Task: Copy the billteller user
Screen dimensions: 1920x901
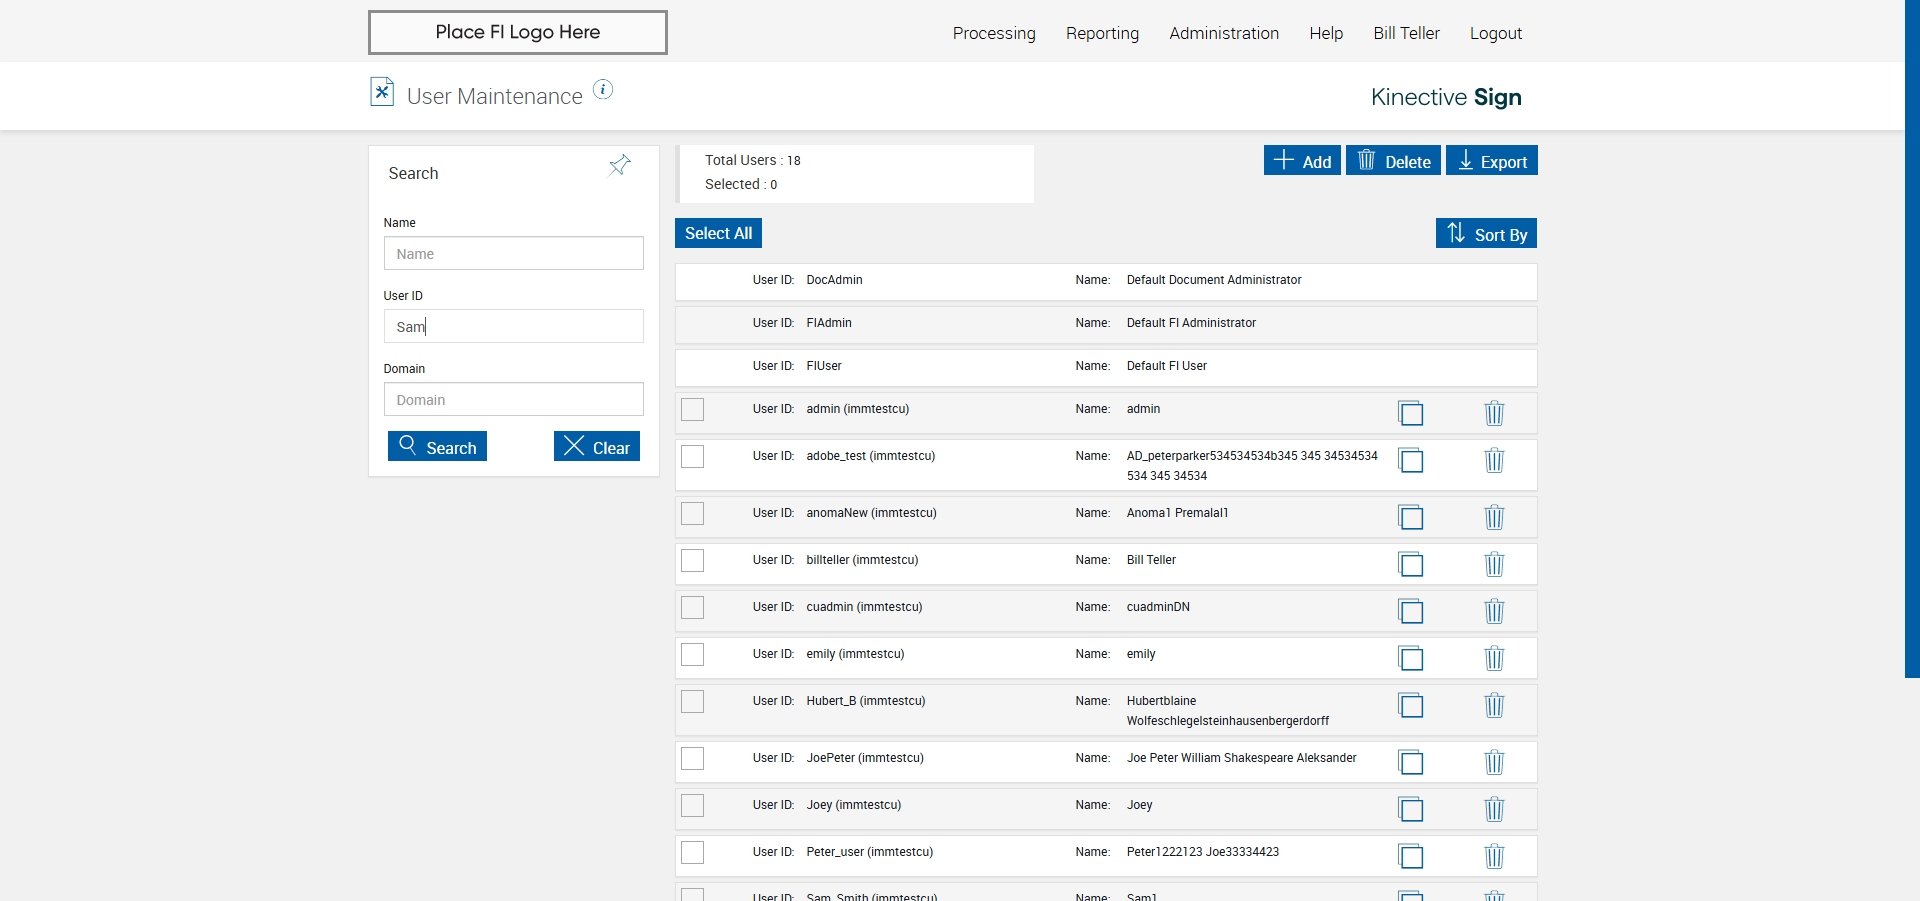Action: click(x=1411, y=564)
